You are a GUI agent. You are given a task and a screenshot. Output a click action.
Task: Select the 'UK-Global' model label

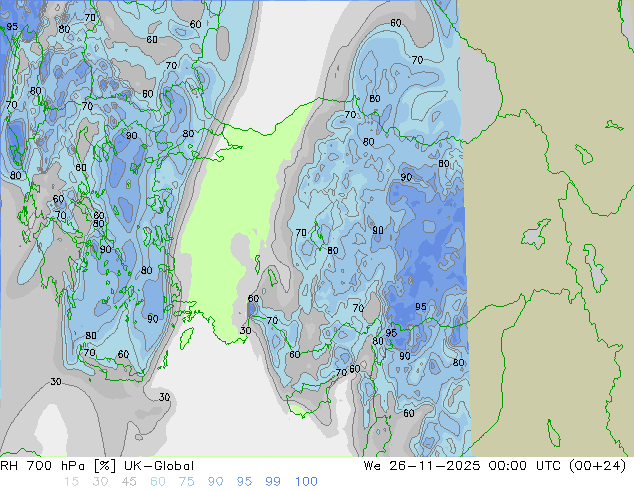tap(159, 466)
